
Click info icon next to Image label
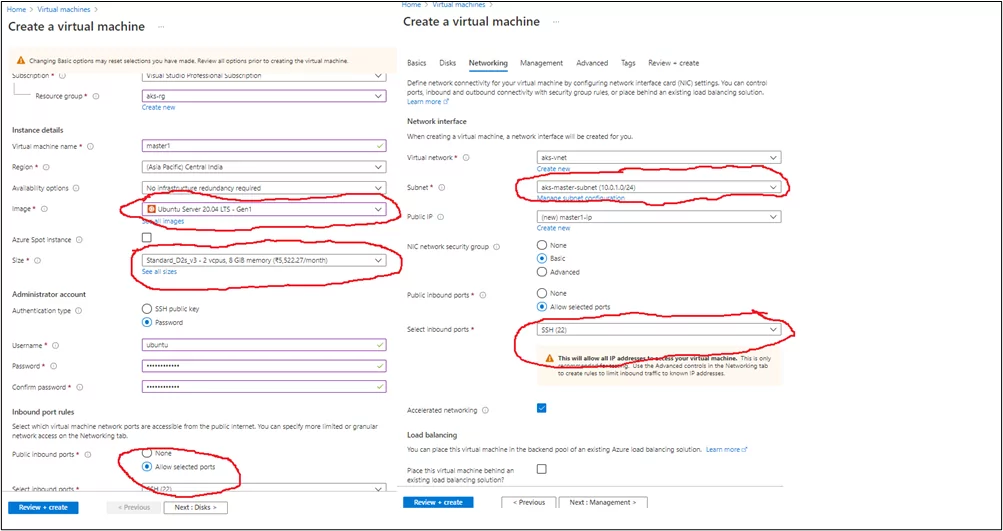[x=43, y=209]
